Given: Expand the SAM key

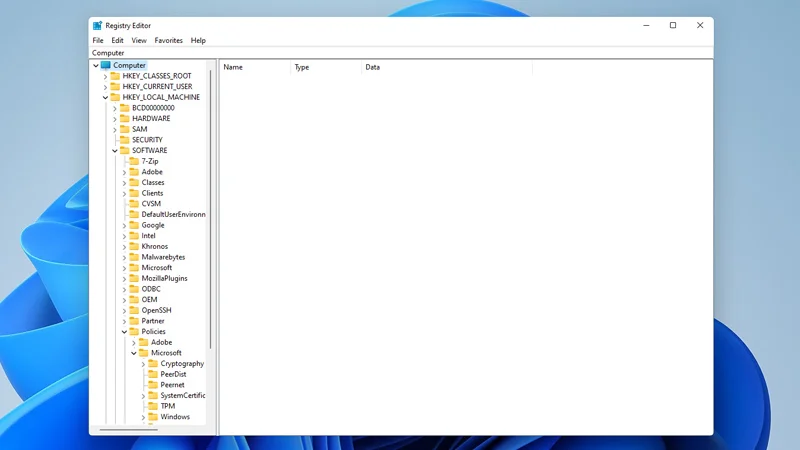Looking at the screenshot, I should [115, 130].
